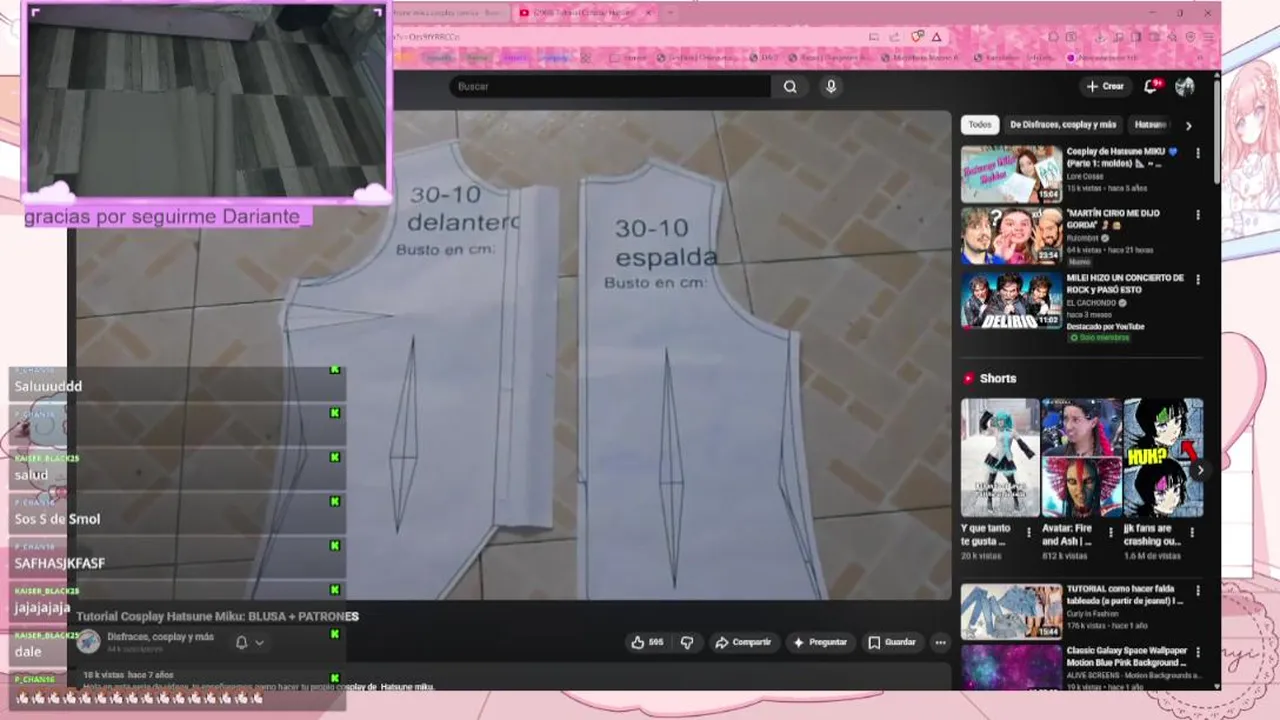This screenshot has width=1280, height=720.
Task: Open the subscription bell notification dropdown
Action: pos(249,642)
